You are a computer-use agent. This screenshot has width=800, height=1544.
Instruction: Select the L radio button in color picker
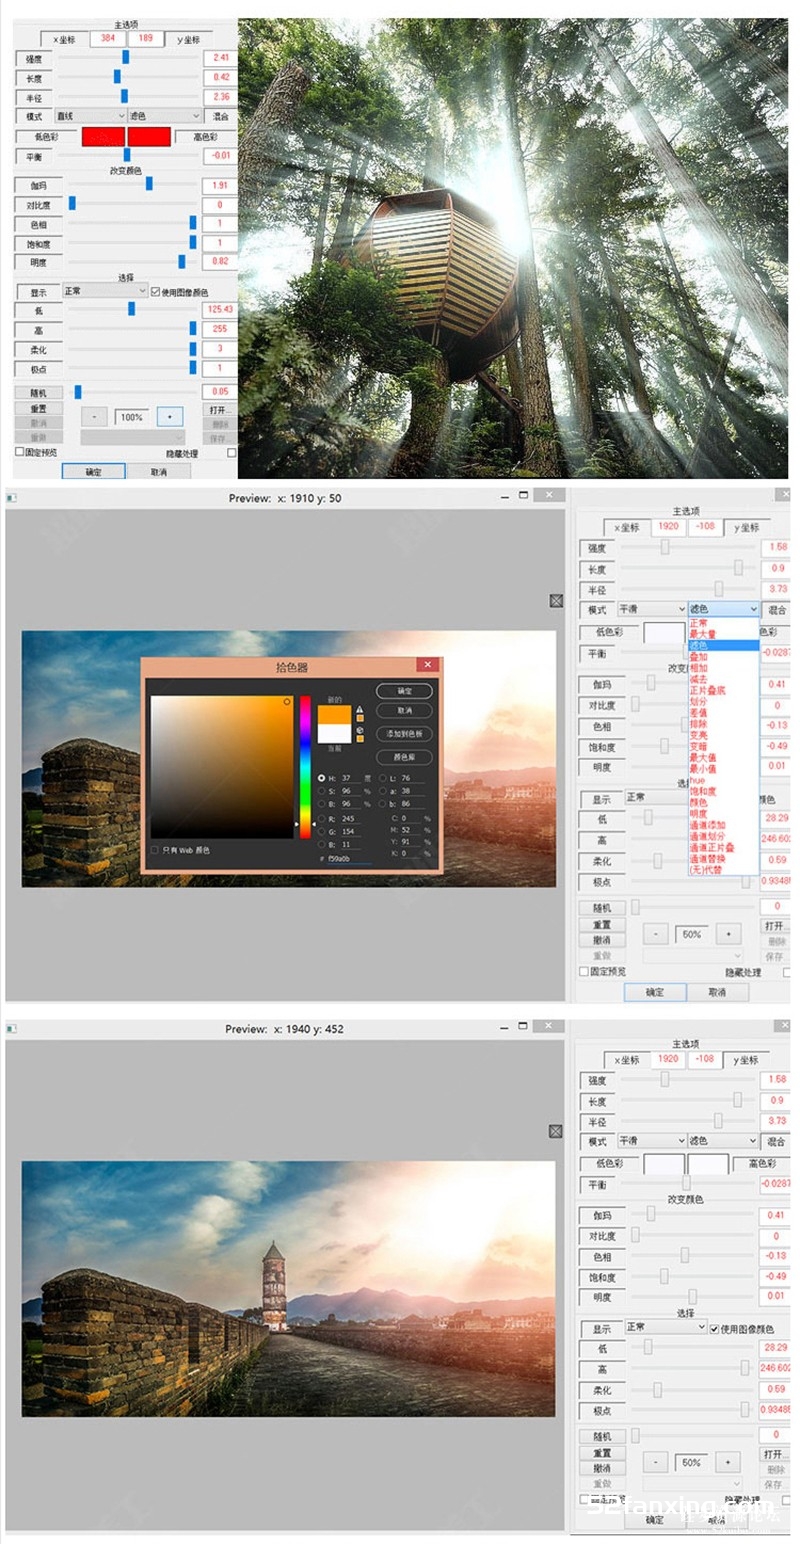[383, 777]
